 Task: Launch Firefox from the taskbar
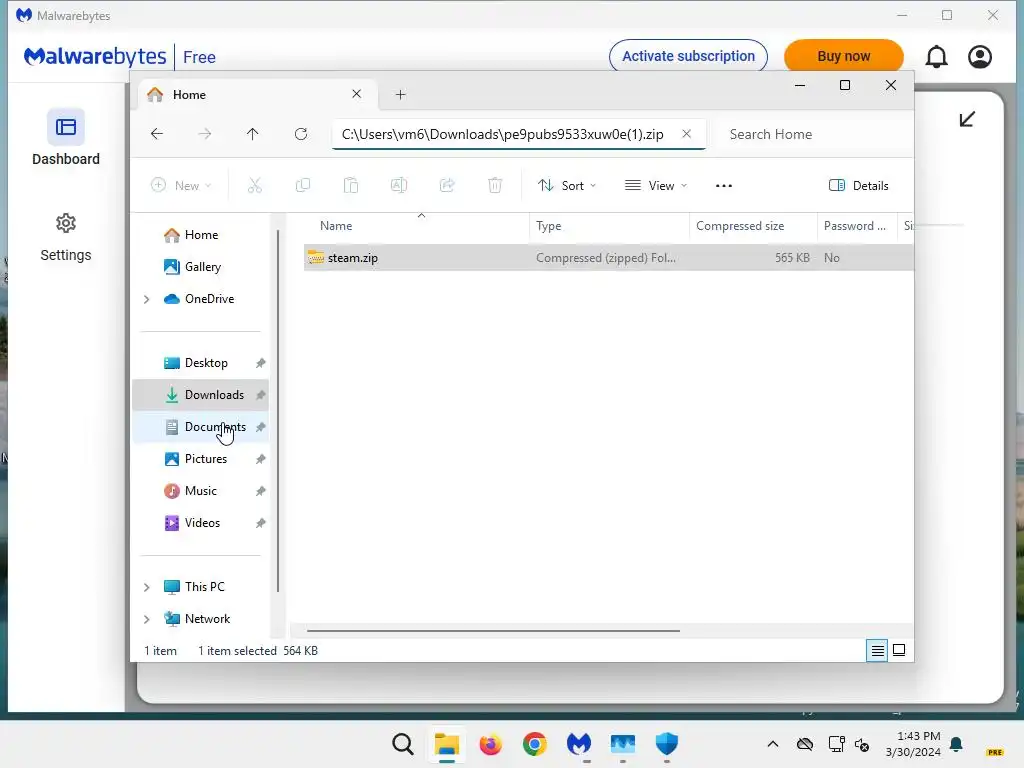click(490, 744)
